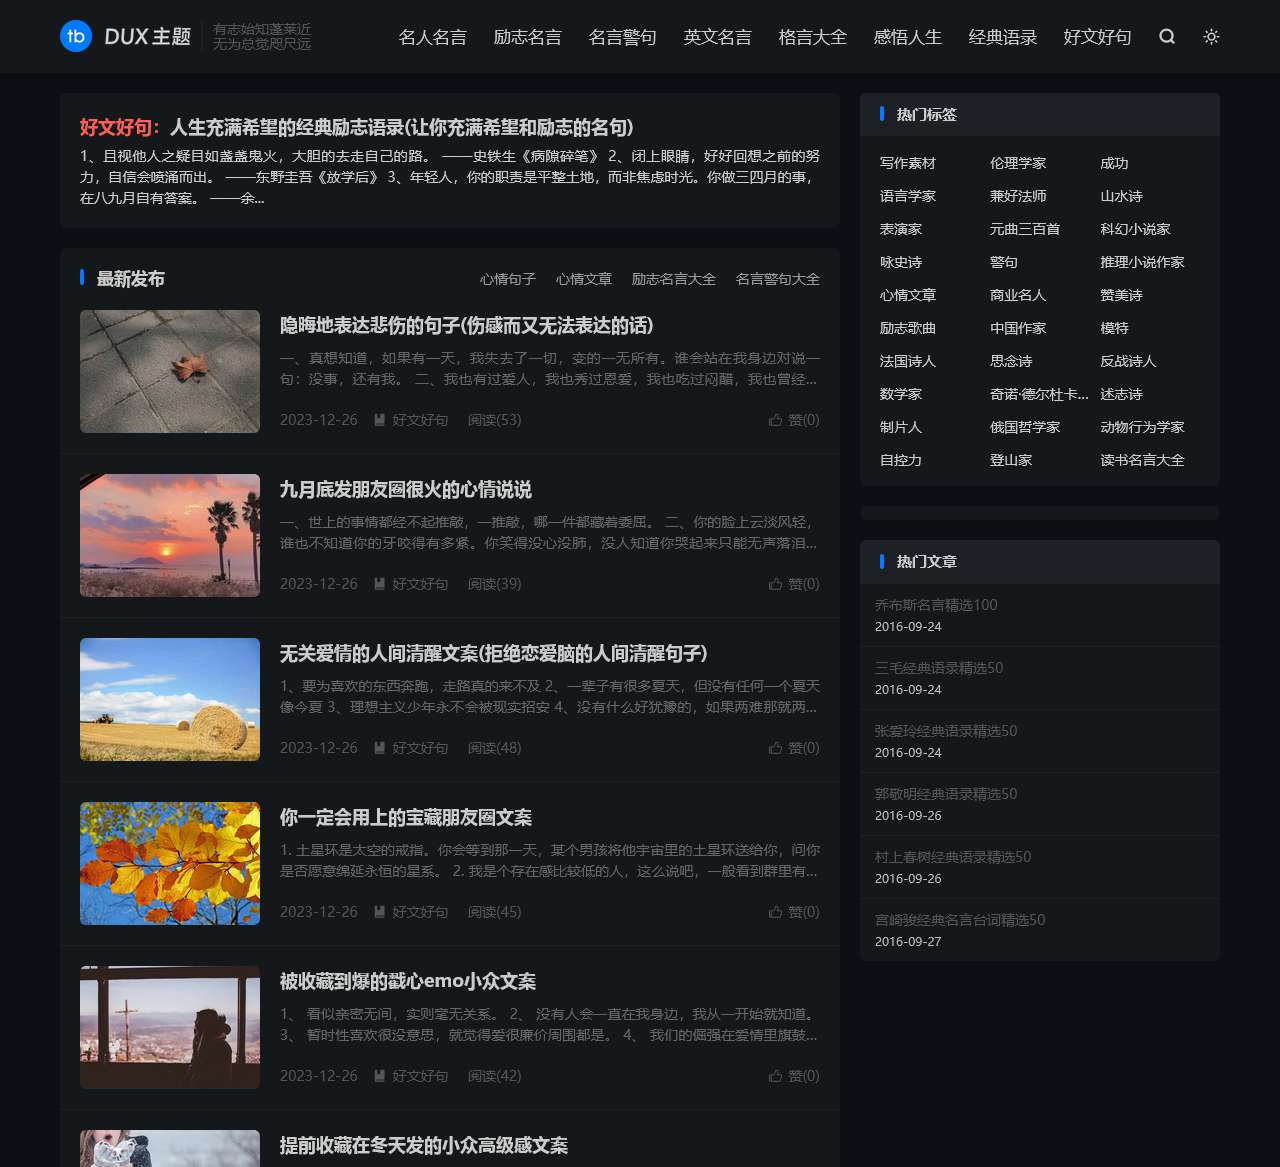Open the 名人名言 nav menu
1280x1167 pixels.
tap(432, 37)
